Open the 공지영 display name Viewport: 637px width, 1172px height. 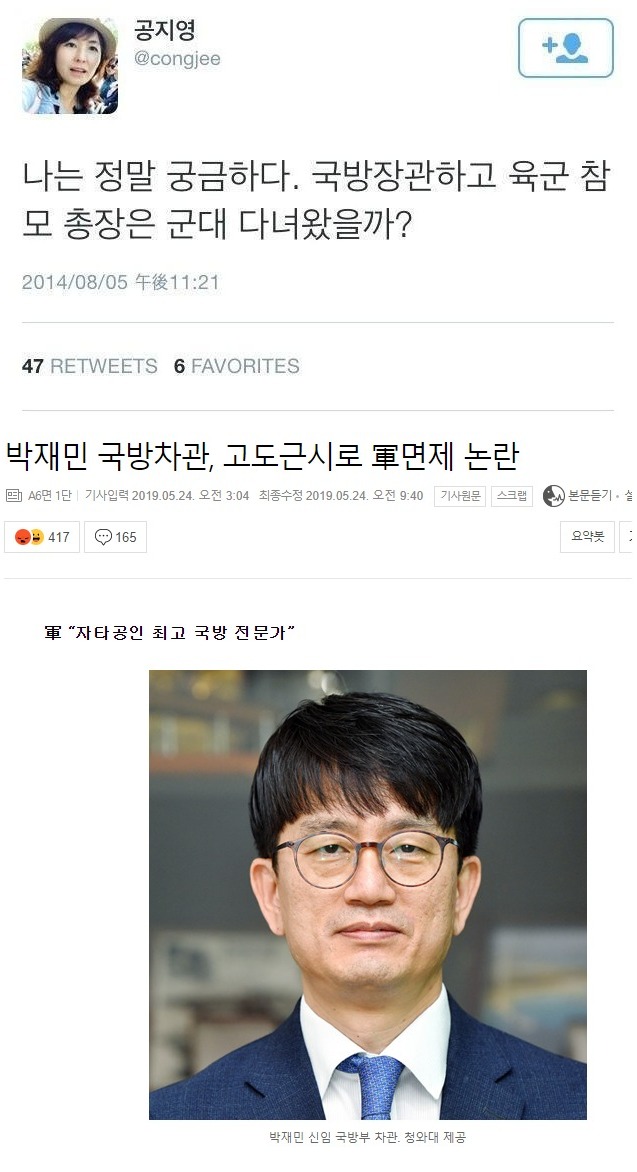point(164,30)
